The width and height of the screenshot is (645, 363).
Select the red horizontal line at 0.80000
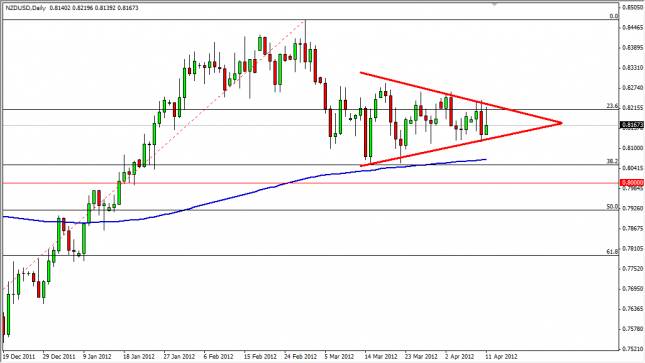tap(311, 183)
